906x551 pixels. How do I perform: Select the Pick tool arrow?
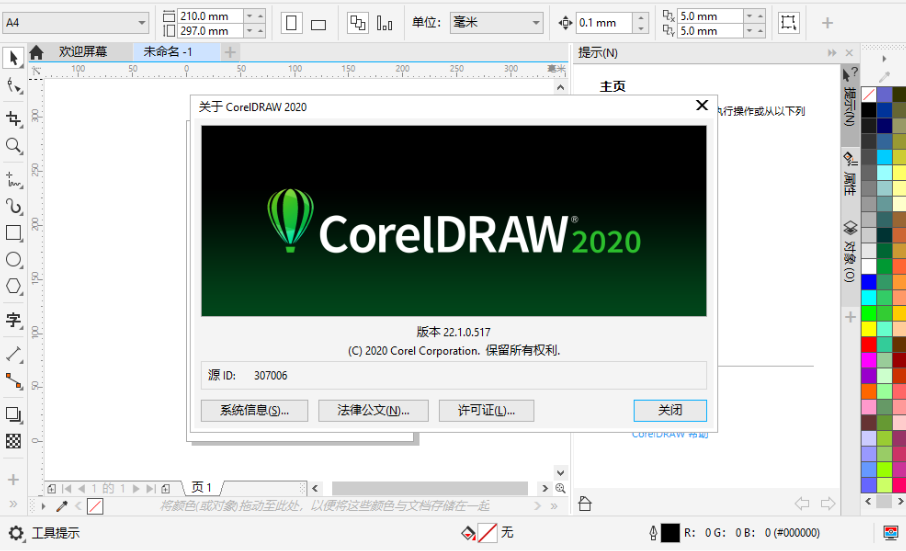(x=13, y=58)
